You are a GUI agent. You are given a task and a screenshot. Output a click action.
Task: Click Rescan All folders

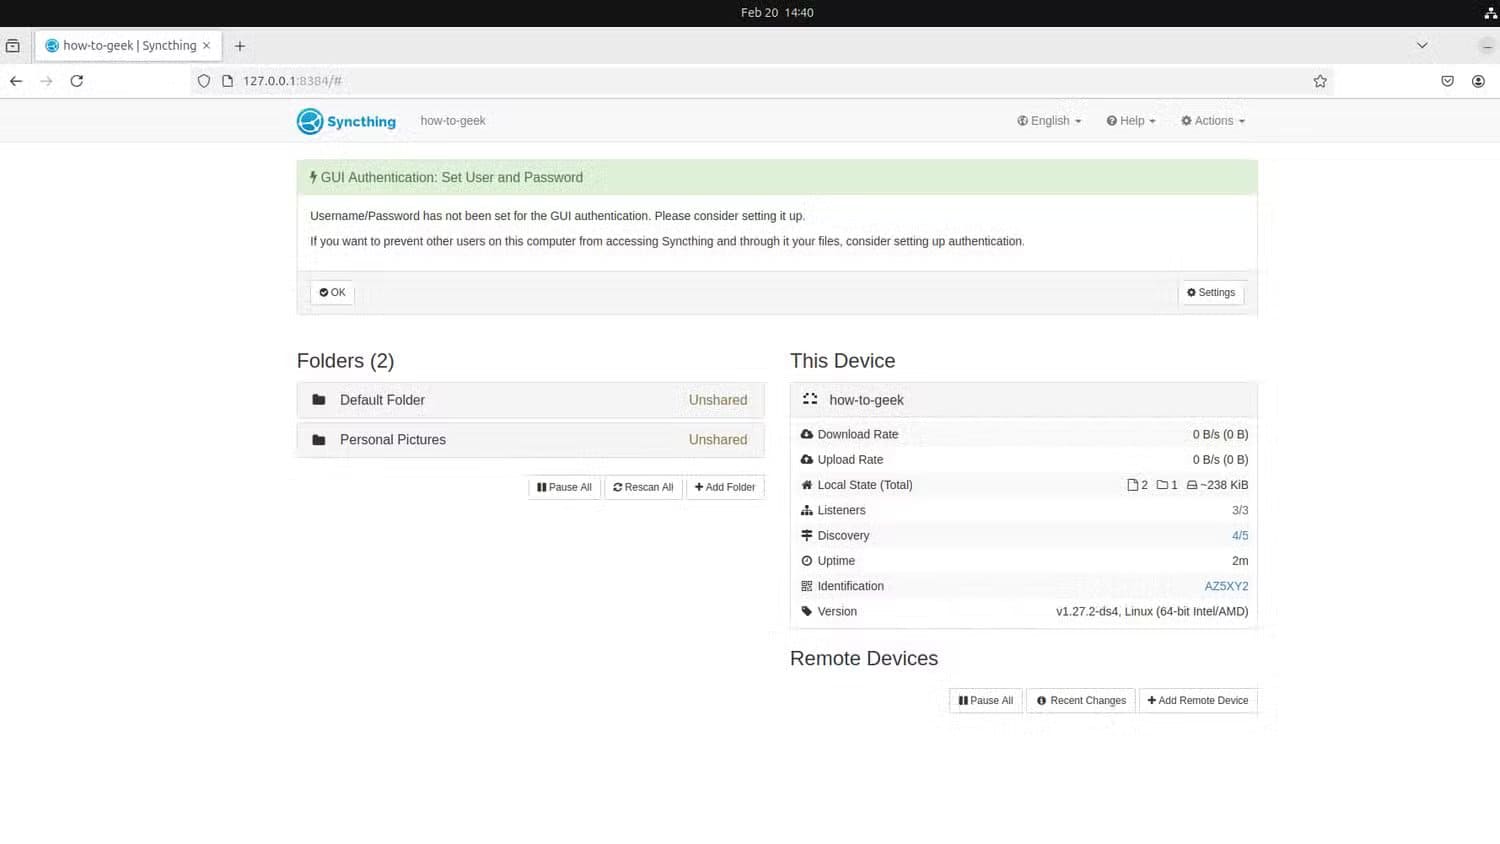pyautogui.click(x=643, y=487)
